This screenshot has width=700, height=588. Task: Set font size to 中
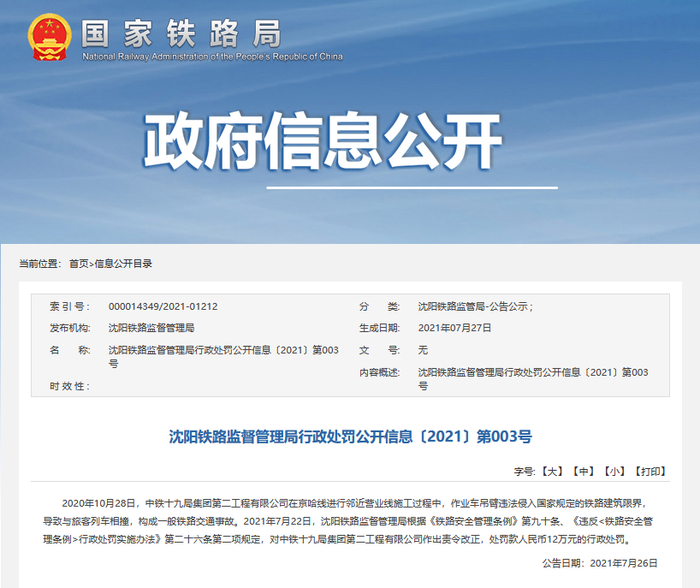583,471
